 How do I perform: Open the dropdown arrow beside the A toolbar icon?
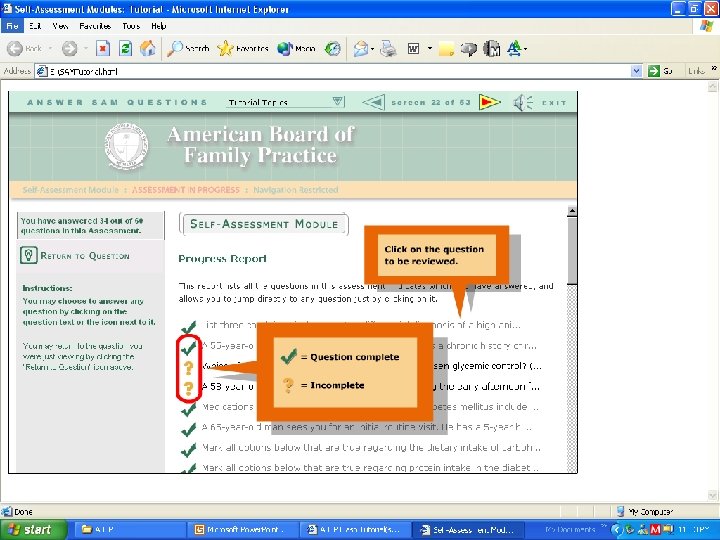click(525, 48)
